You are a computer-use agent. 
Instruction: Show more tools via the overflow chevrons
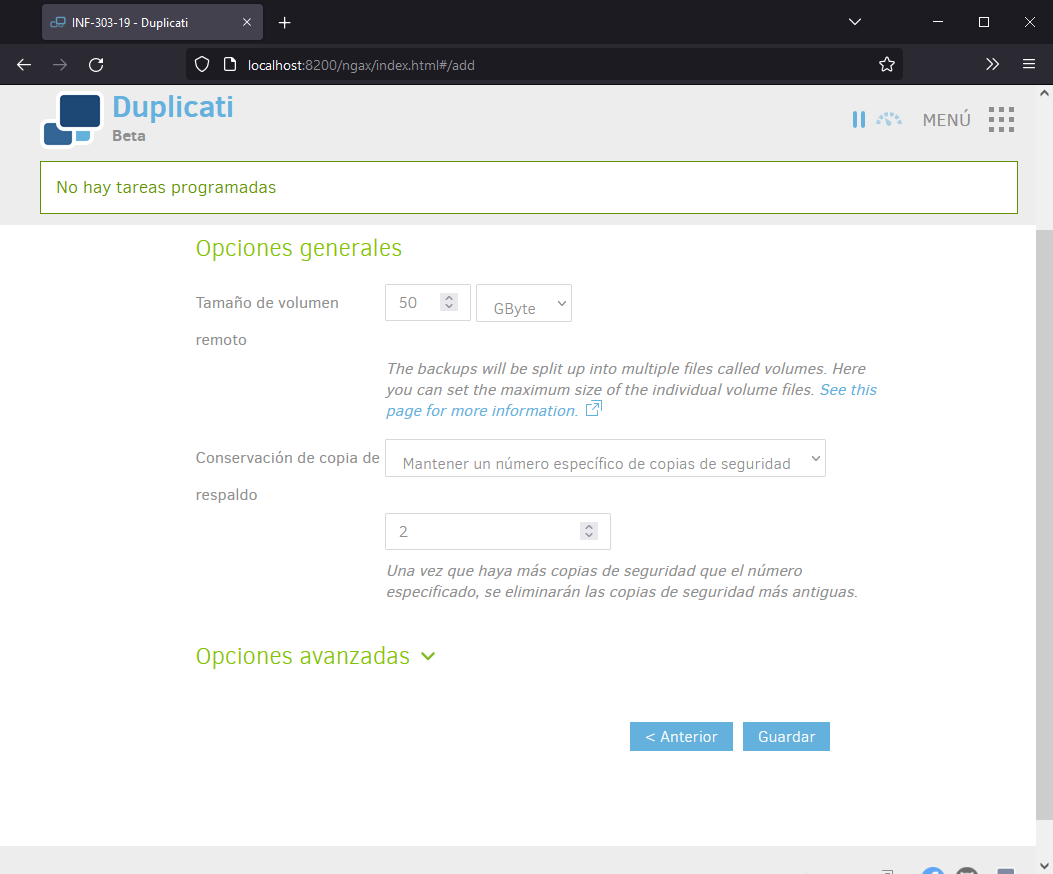coord(992,65)
